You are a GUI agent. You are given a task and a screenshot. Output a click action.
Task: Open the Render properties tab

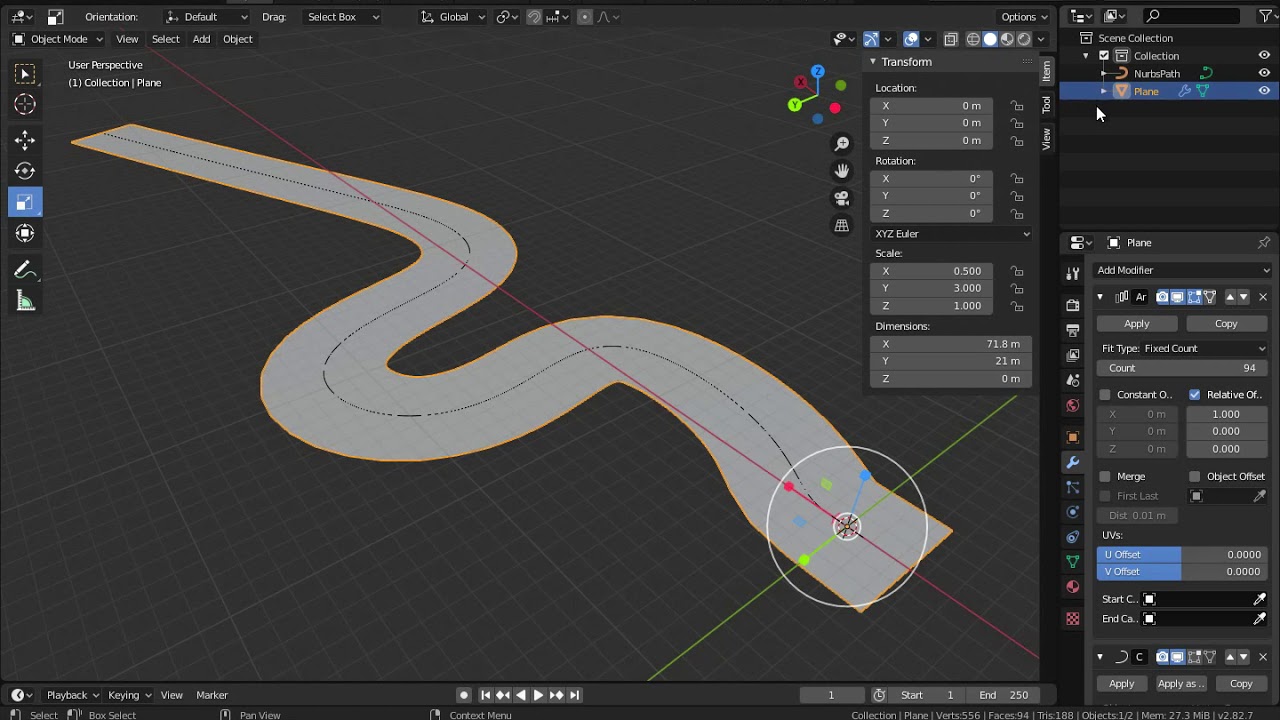[x=1073, y=305]
